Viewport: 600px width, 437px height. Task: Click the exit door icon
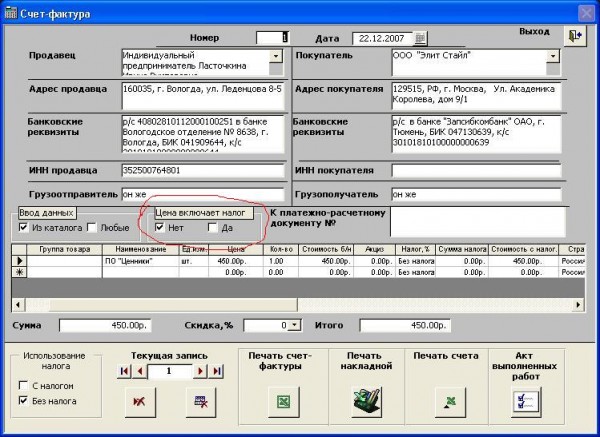pos(573,35)
